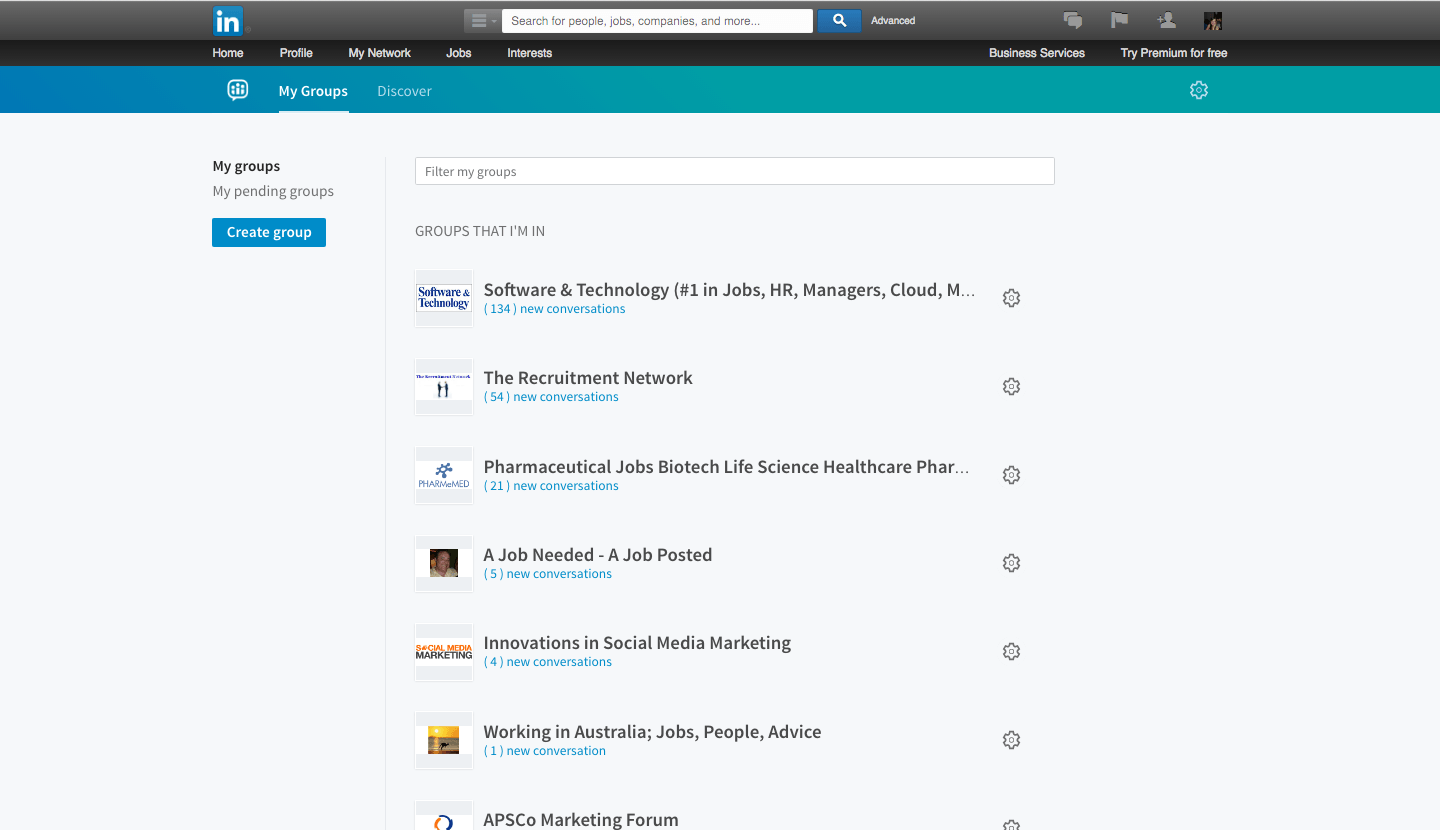The height and width of the screenshot is (830, 1440).
Task: Switch to My Groups tab
Action: click(313, 91)
